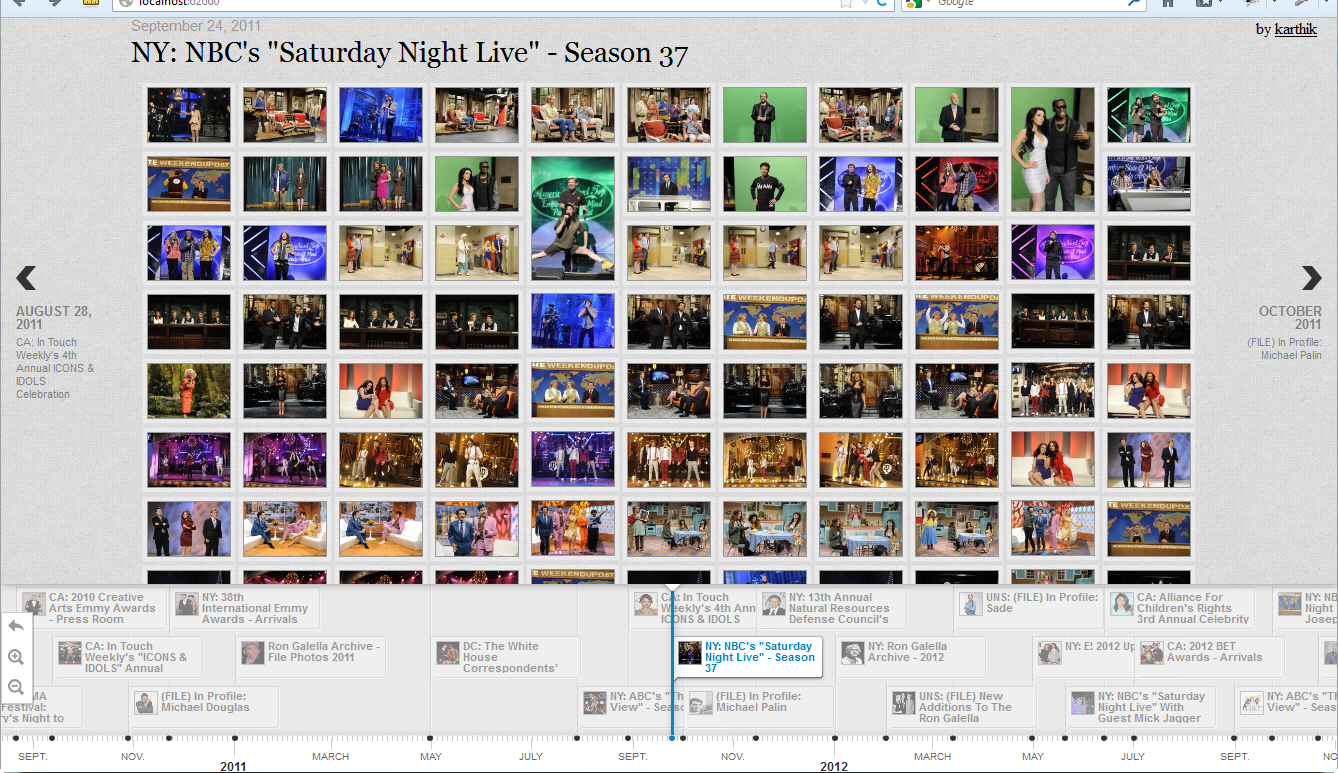This screenshot has height=773, width=1338.
Task: Open photo of woman in pink dress by teal curtain
Action: point(380,183)
